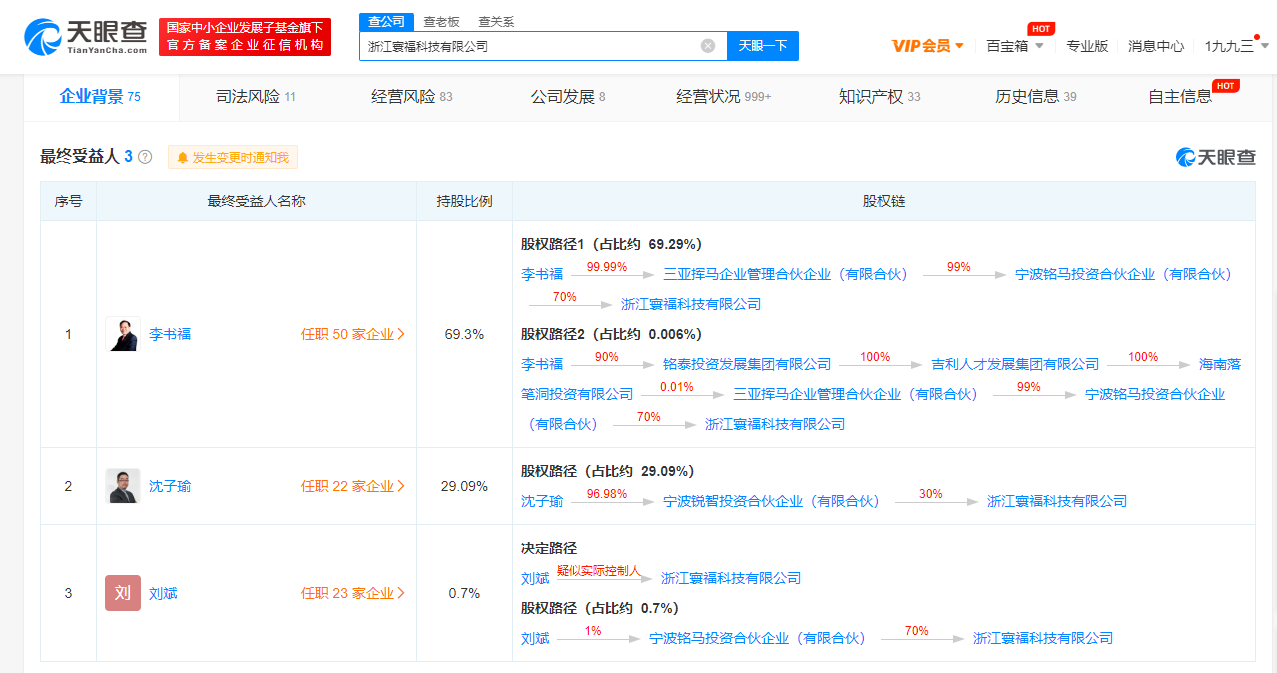The image size is (1277, 673).
Task: Click 李书福's avatar photo
Action: pyautogui.click(x=122, y=334)
